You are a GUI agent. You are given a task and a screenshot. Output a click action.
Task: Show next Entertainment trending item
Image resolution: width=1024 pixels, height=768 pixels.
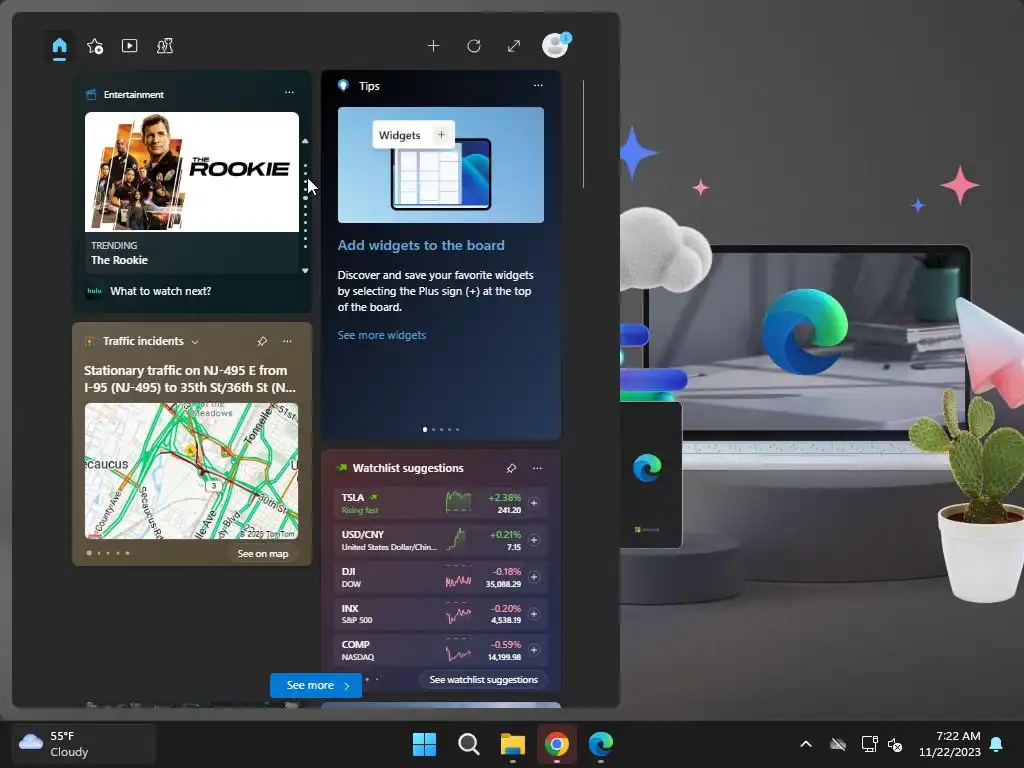pyautogui.click(x=305, y=270)
